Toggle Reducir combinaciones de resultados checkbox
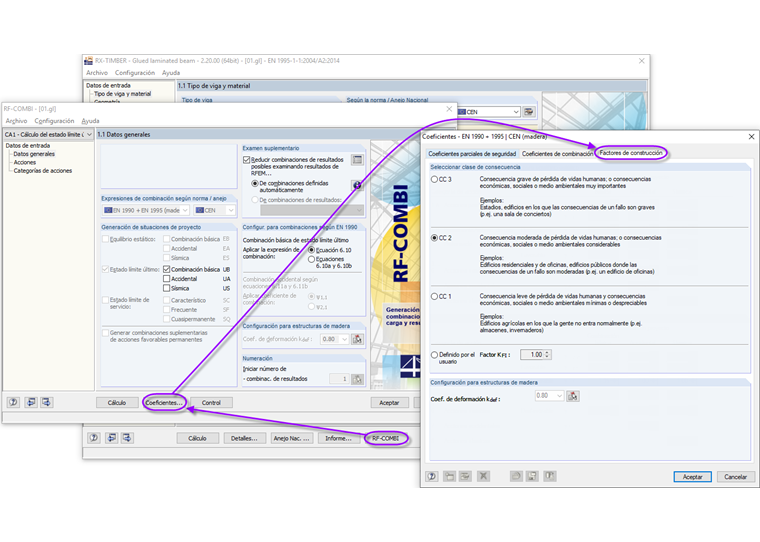The height and width of the screenshot is (542, 760). 246,159
